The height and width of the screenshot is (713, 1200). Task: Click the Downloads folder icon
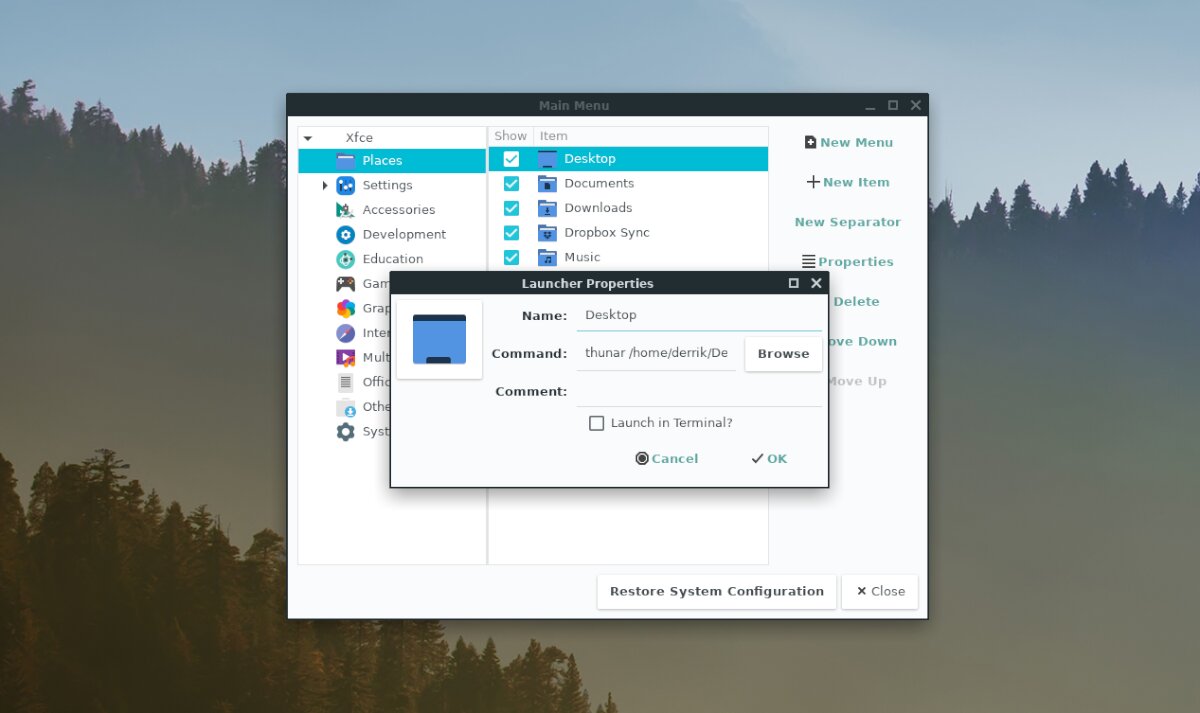547,208
